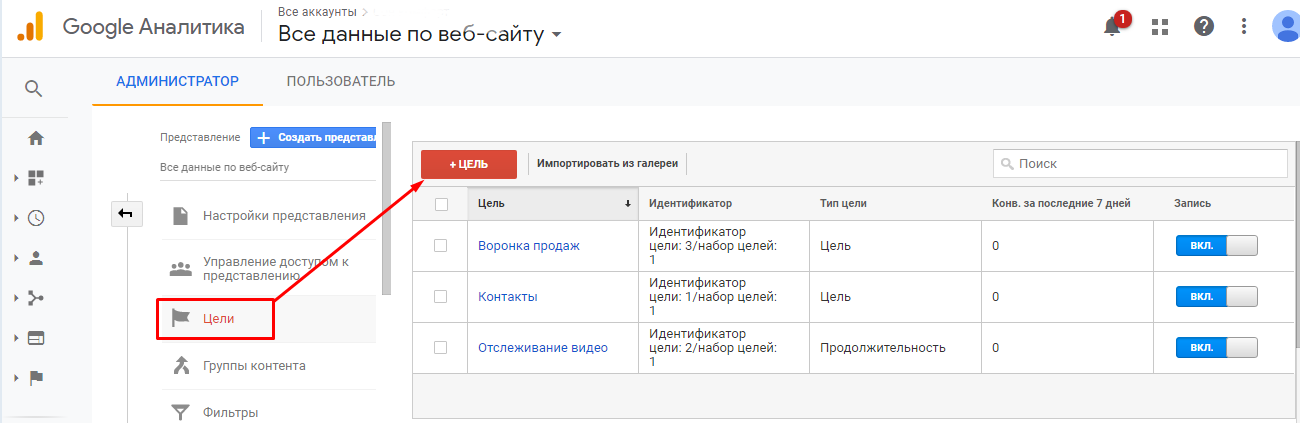This screenshot has height=423, width=1300.
Task: Expand the Conversions flag section in sidebar
Action: [x=35, y=378]
